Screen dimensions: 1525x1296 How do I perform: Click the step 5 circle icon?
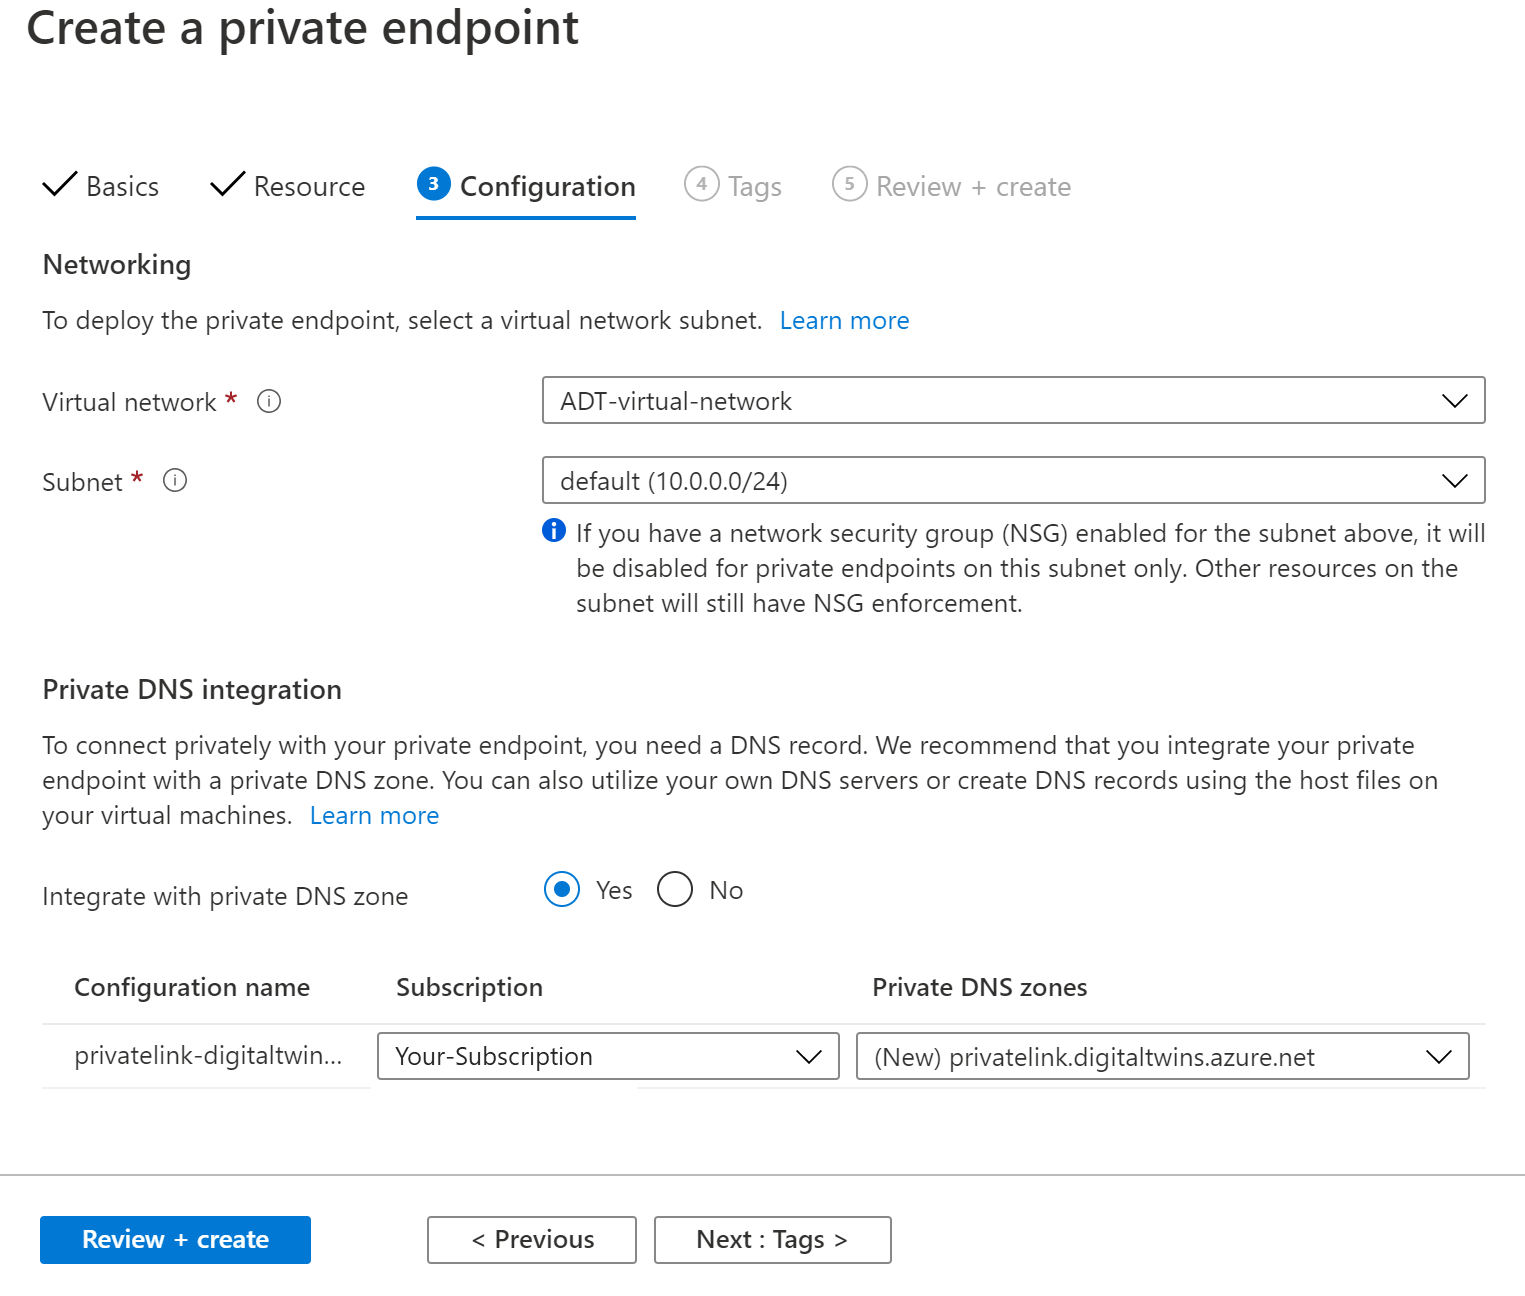[850, 184]
